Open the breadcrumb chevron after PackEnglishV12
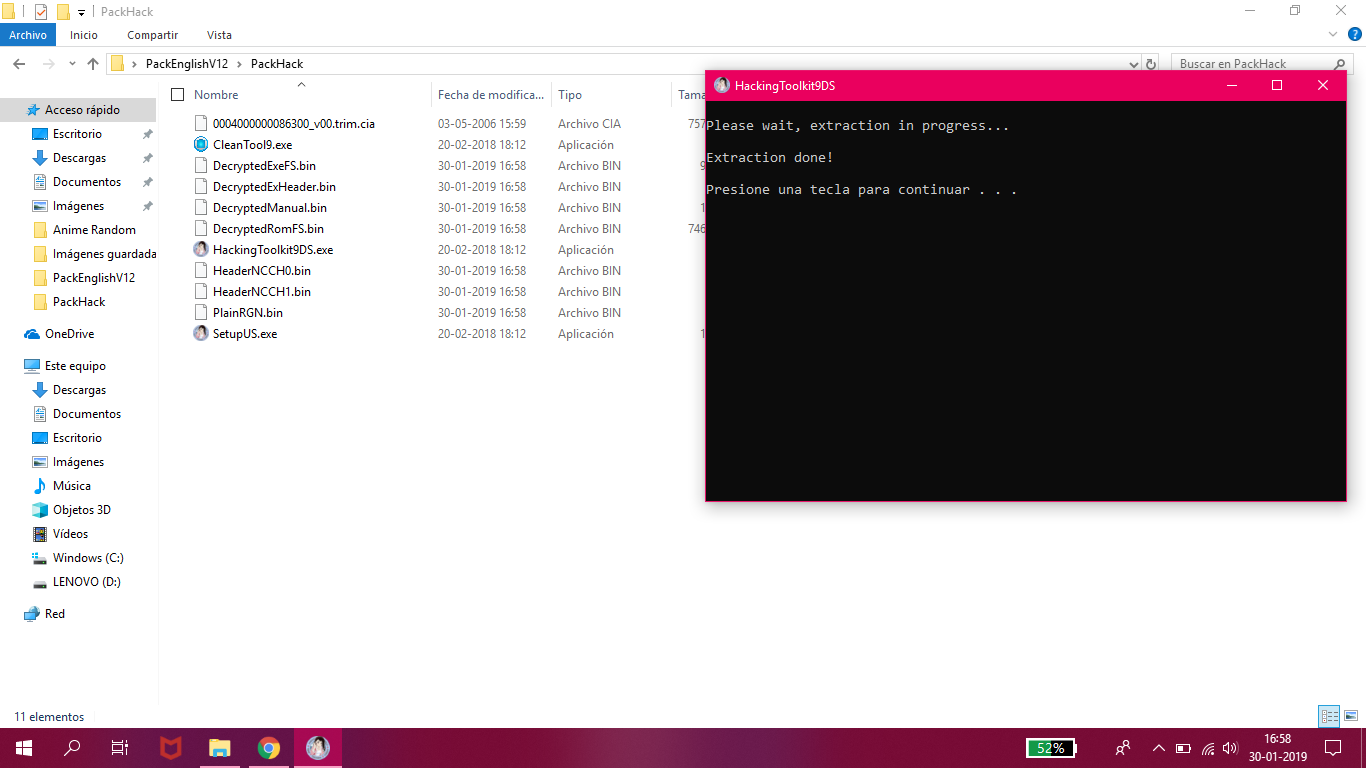This screenshot has width=1366, height=768. (x=240, y=64)
